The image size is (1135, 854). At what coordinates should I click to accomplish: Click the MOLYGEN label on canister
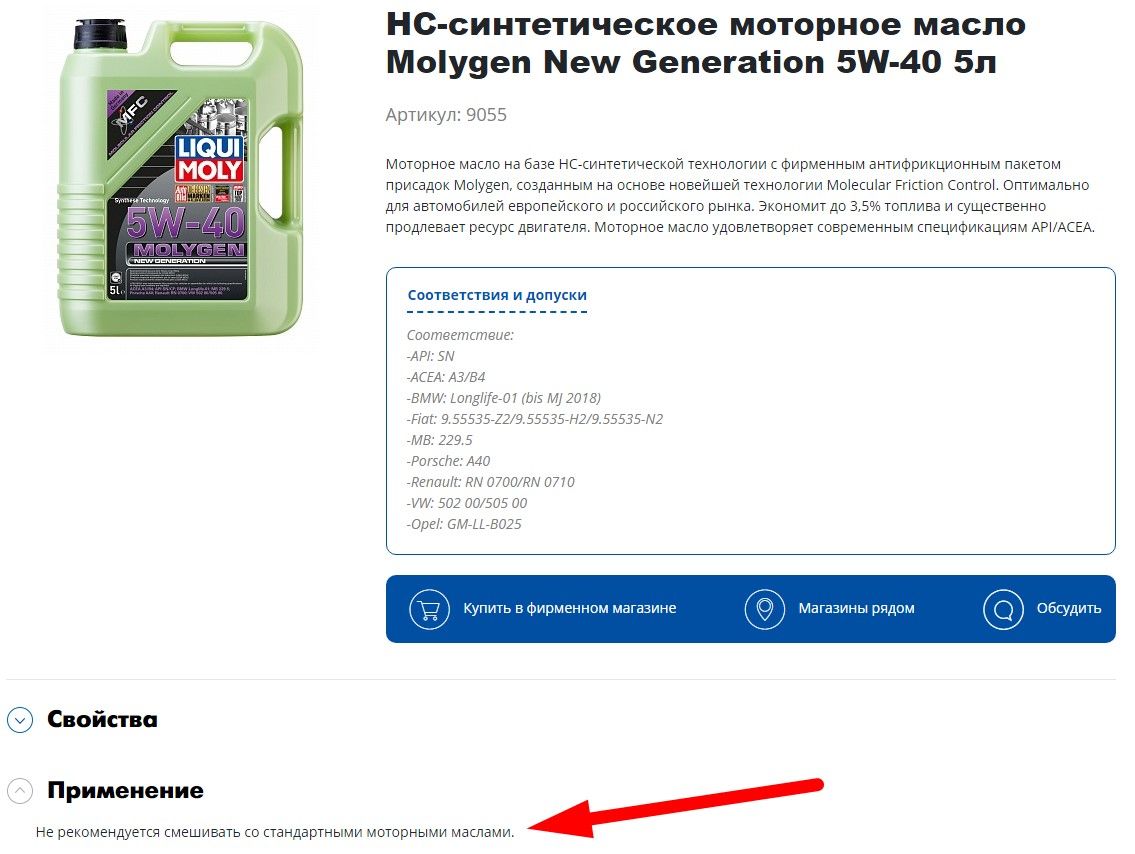[x=189, y=250]
